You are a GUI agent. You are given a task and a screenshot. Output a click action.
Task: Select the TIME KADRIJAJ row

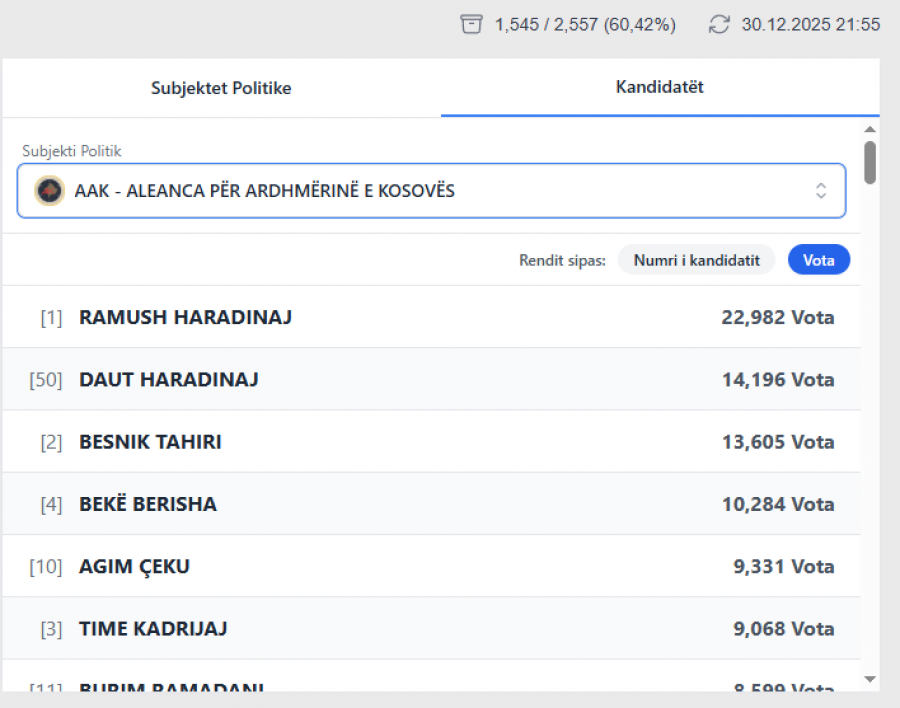coord(432,629)
